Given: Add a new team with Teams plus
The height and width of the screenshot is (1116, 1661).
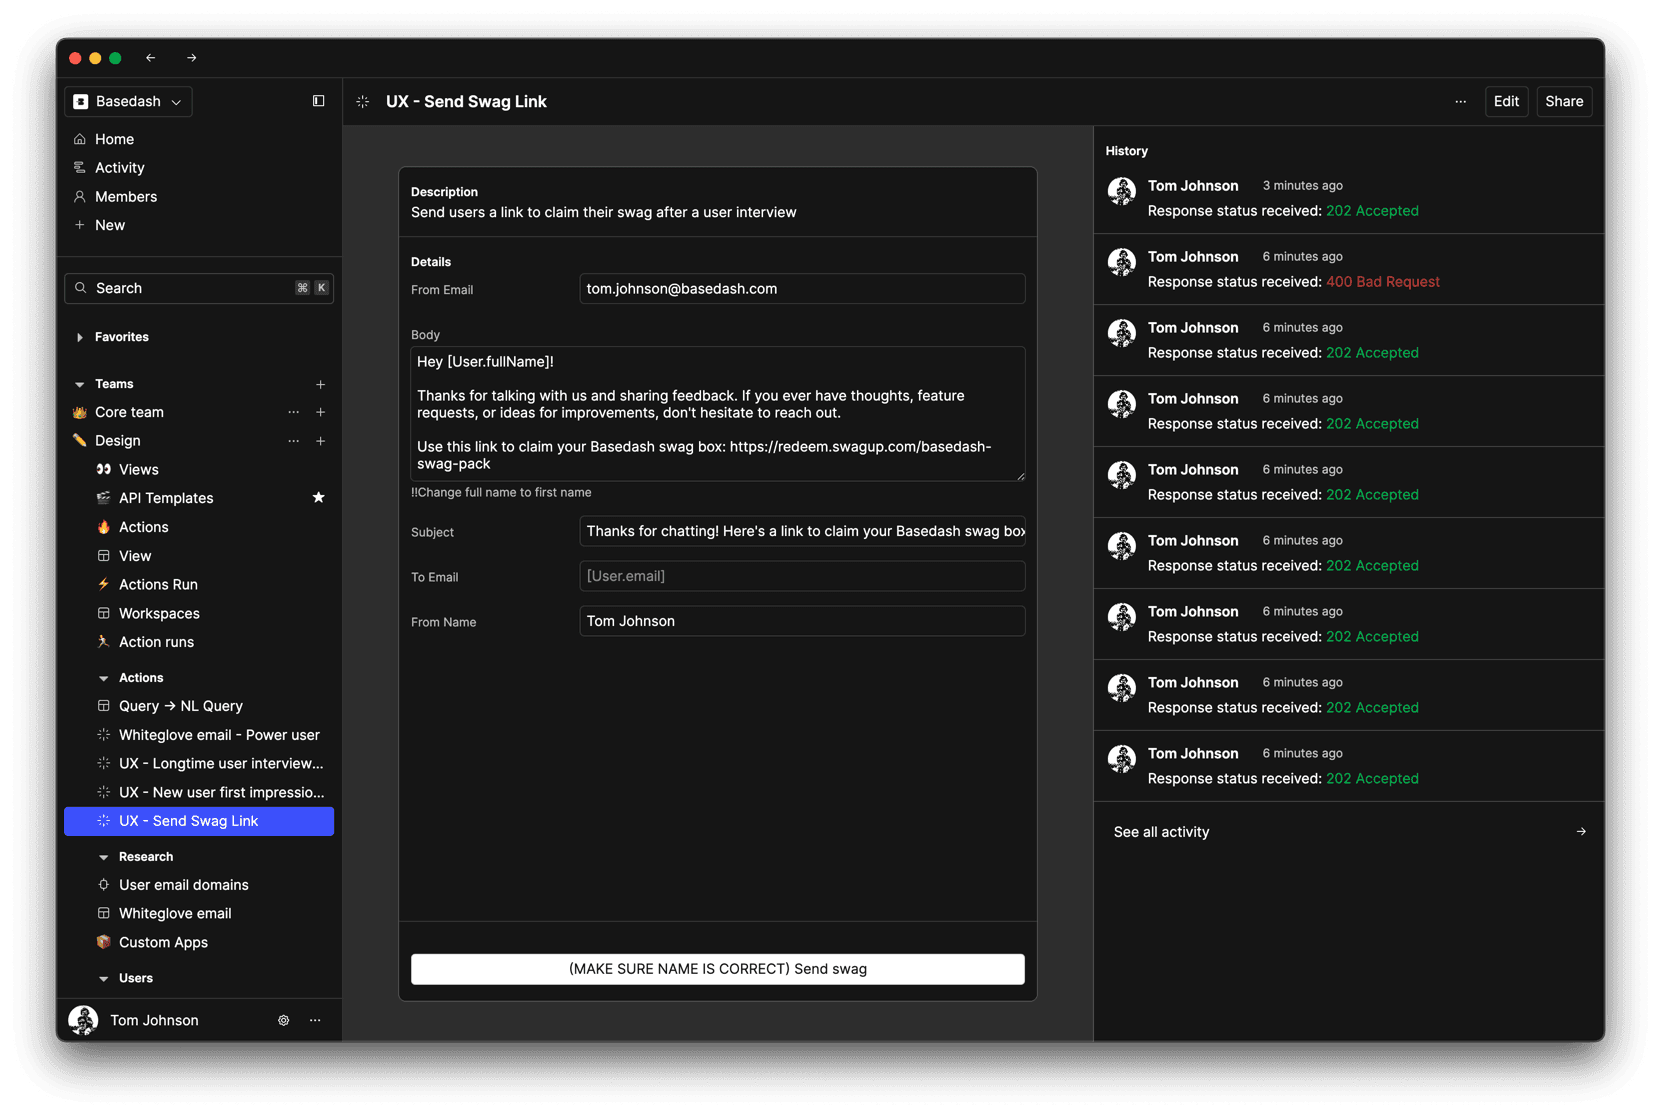Looking at the screenshot, I should tap(321, 384).
